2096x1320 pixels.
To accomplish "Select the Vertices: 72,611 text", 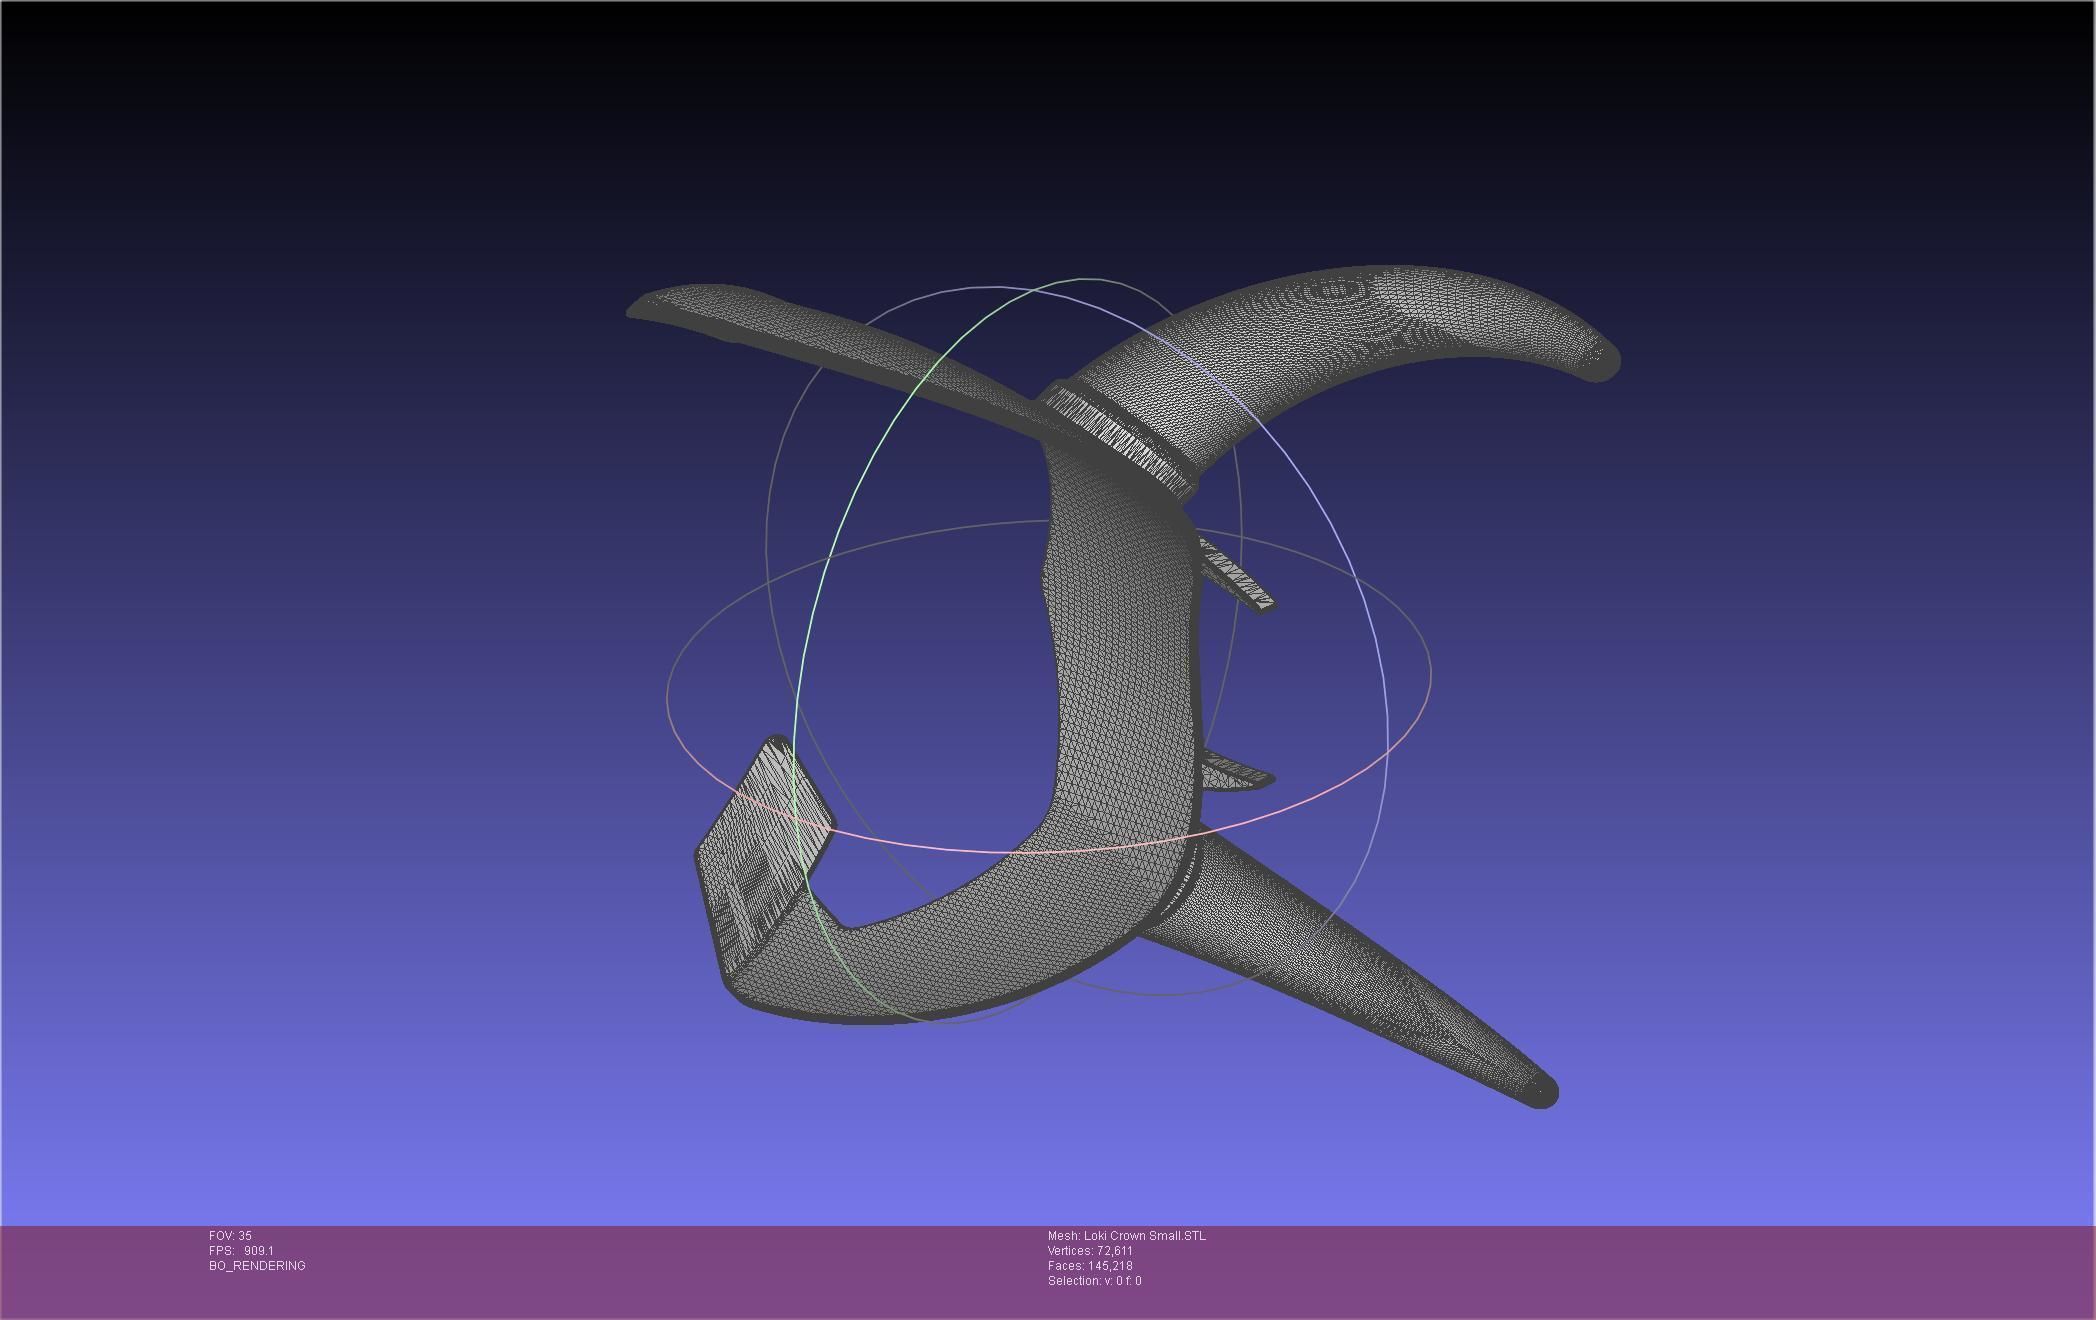I will tap(1090, 1251).
